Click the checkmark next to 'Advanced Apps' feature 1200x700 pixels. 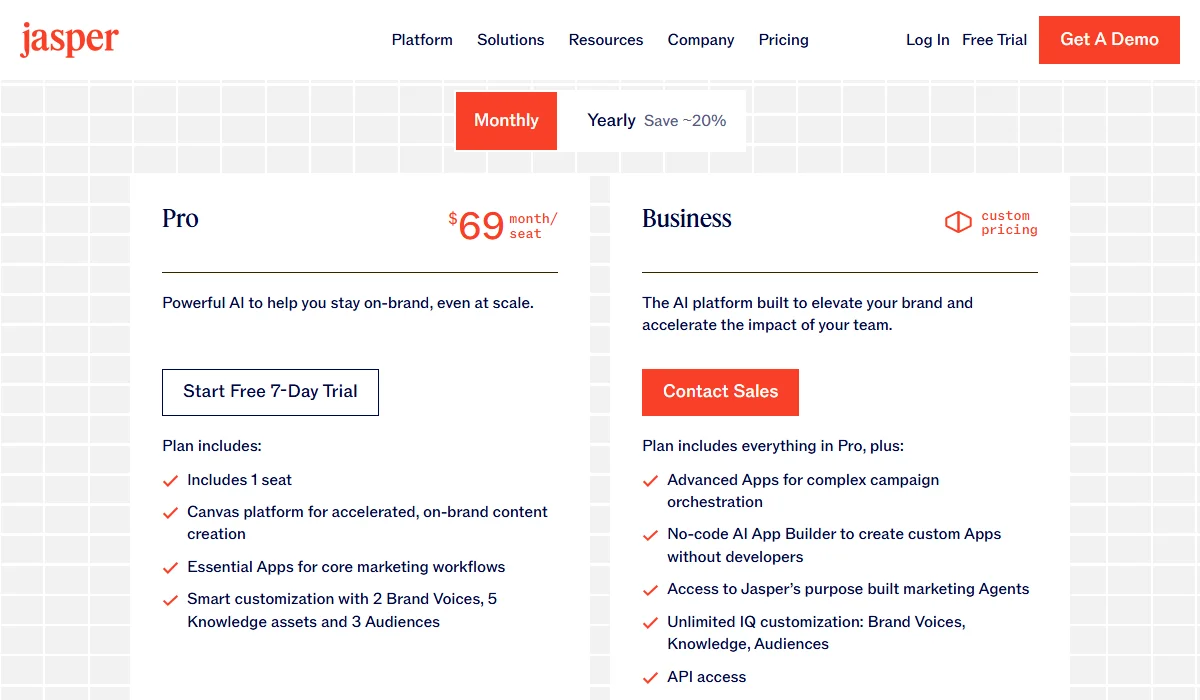click(x=650, y=480)
